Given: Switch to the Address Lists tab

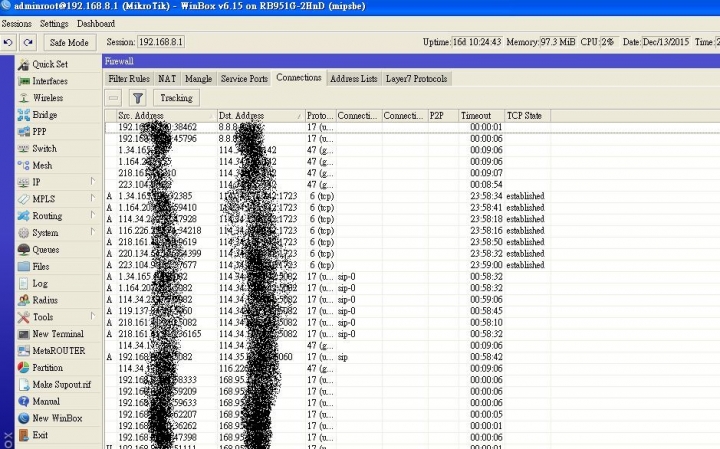Looking at the screenshot, I should pyautogui.click(x=354, y=79).
